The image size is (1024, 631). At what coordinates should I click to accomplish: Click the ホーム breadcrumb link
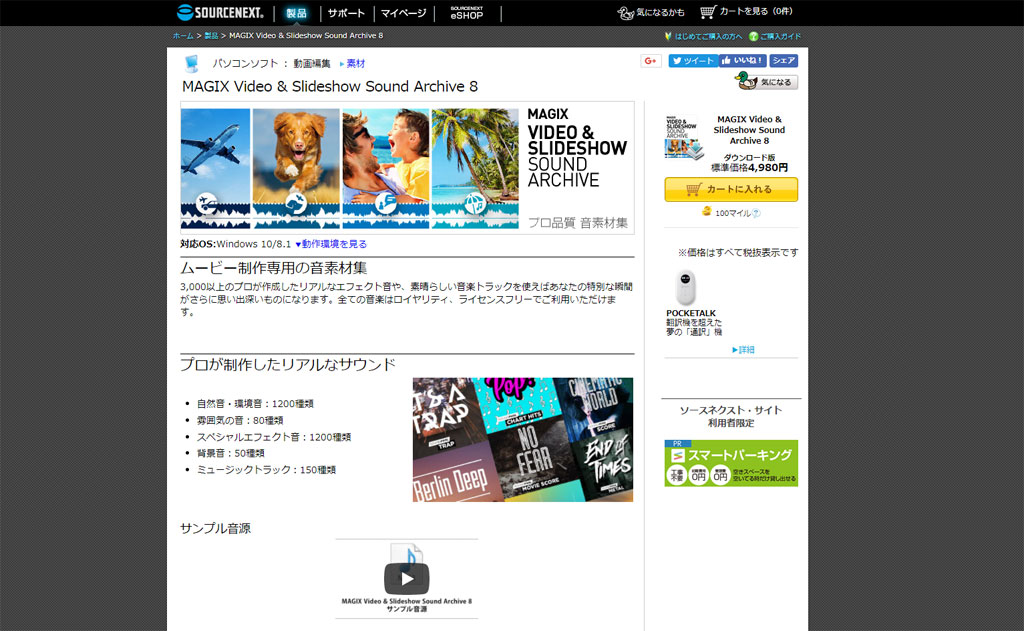point(182,35)
